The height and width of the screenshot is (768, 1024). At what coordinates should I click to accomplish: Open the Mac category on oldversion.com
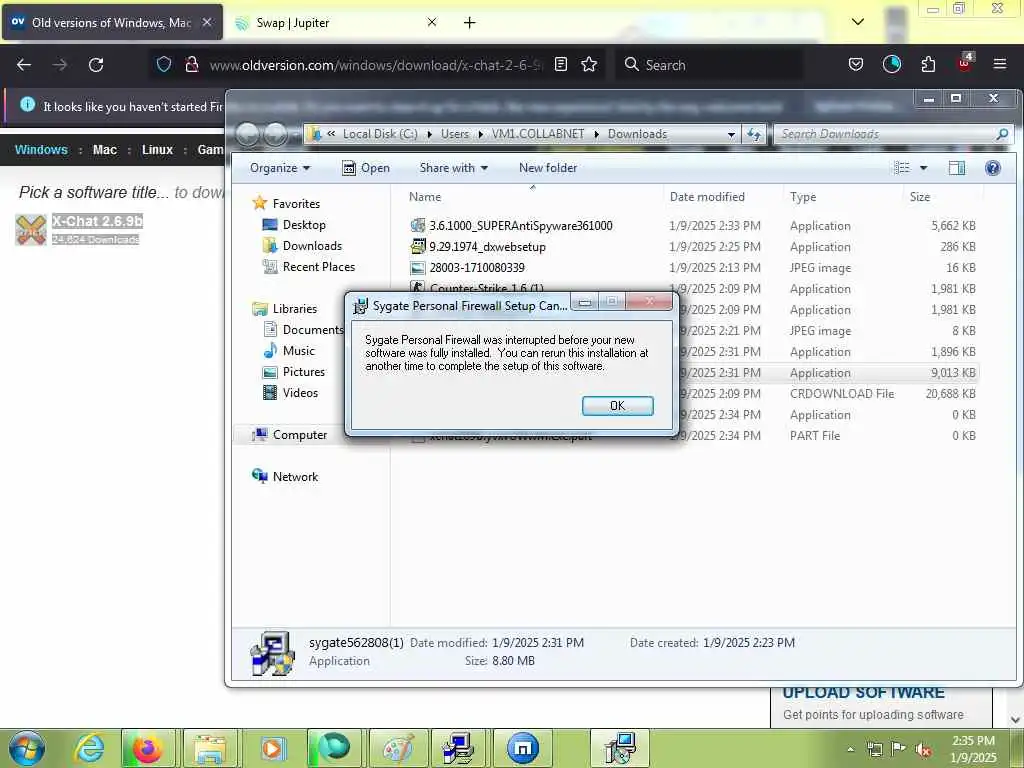[x=104, y=150]
